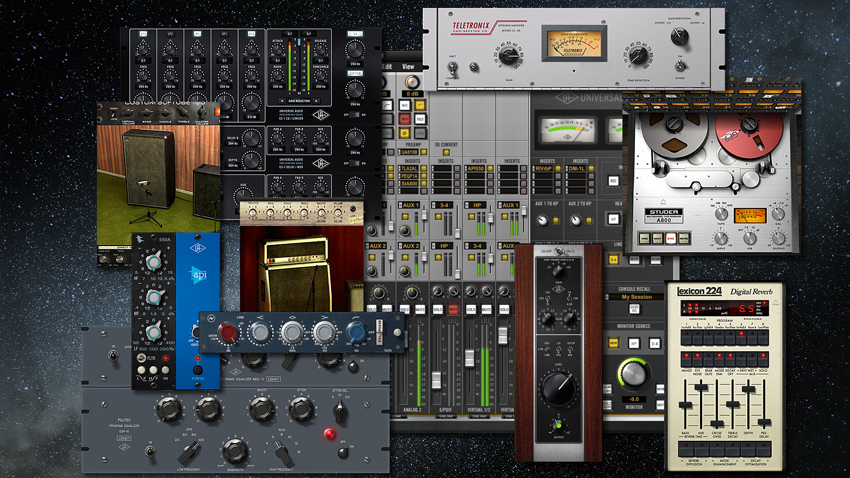This screenshot has height=478, width=850.
Task: Click the API 550A LF band knob
Action: click(x=153, y=332)
